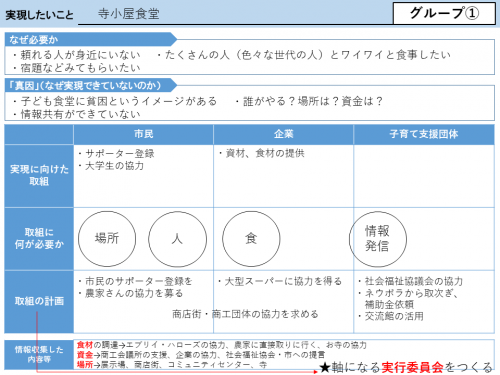Select the 人 circle
This screenshot has height=375, width=500.
point(177,239)
